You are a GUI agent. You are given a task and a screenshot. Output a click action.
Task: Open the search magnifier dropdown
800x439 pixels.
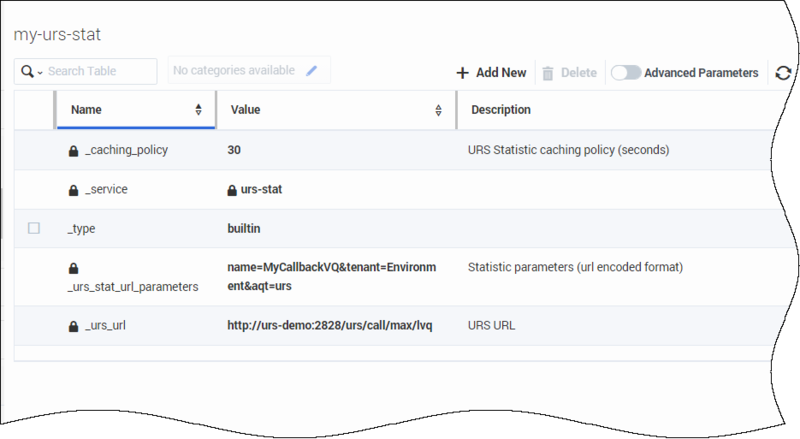[29, 72]
